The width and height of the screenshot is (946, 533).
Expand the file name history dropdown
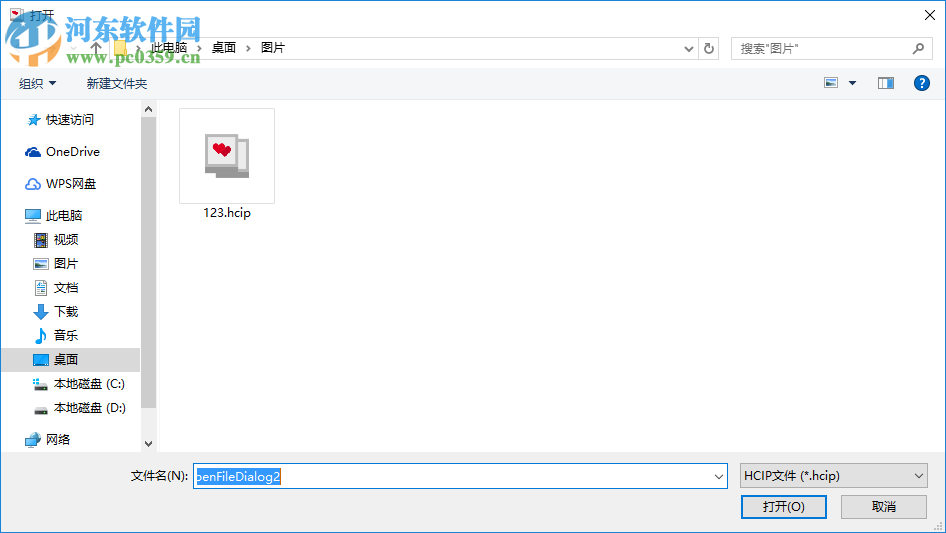(719, 476)
